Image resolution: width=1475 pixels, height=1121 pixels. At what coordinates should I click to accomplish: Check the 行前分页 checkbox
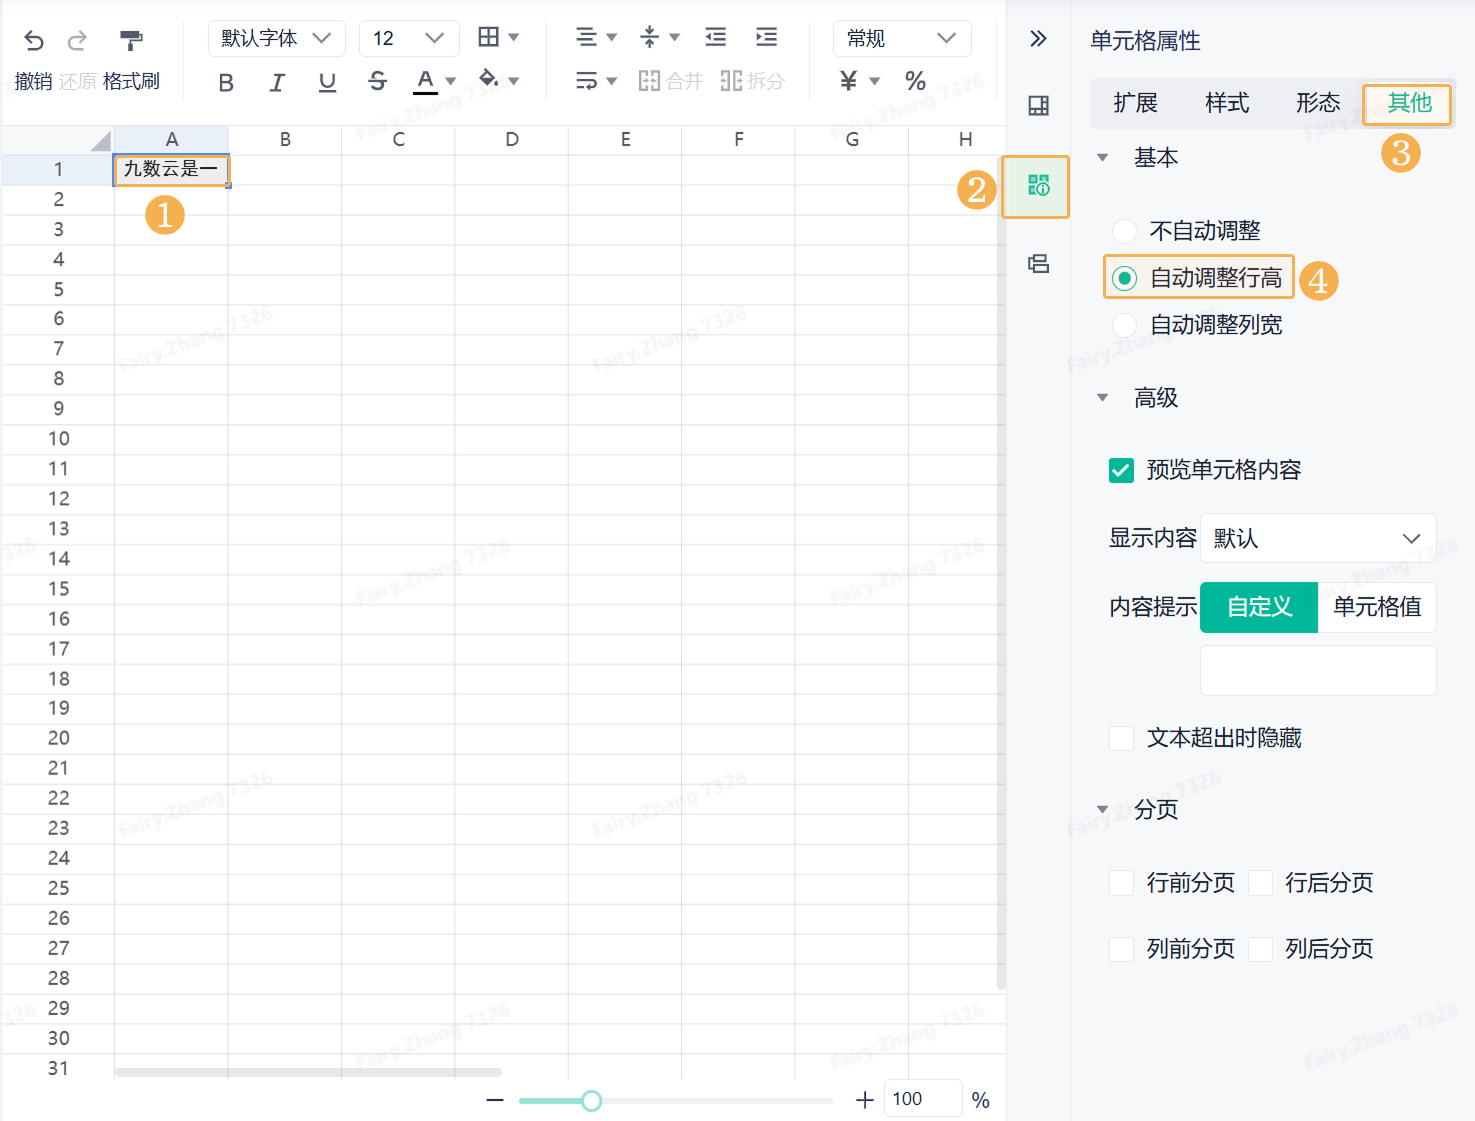click(x=1121, y=883)
